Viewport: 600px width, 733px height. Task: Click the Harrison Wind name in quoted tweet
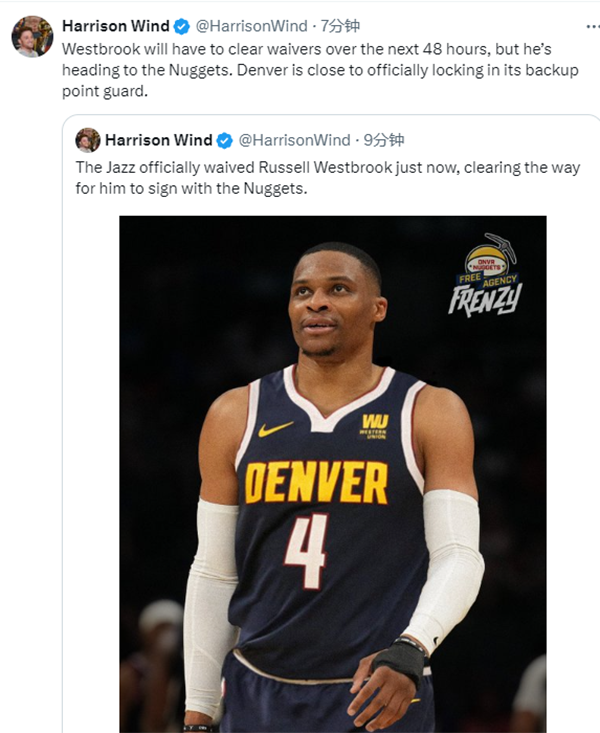158,140
